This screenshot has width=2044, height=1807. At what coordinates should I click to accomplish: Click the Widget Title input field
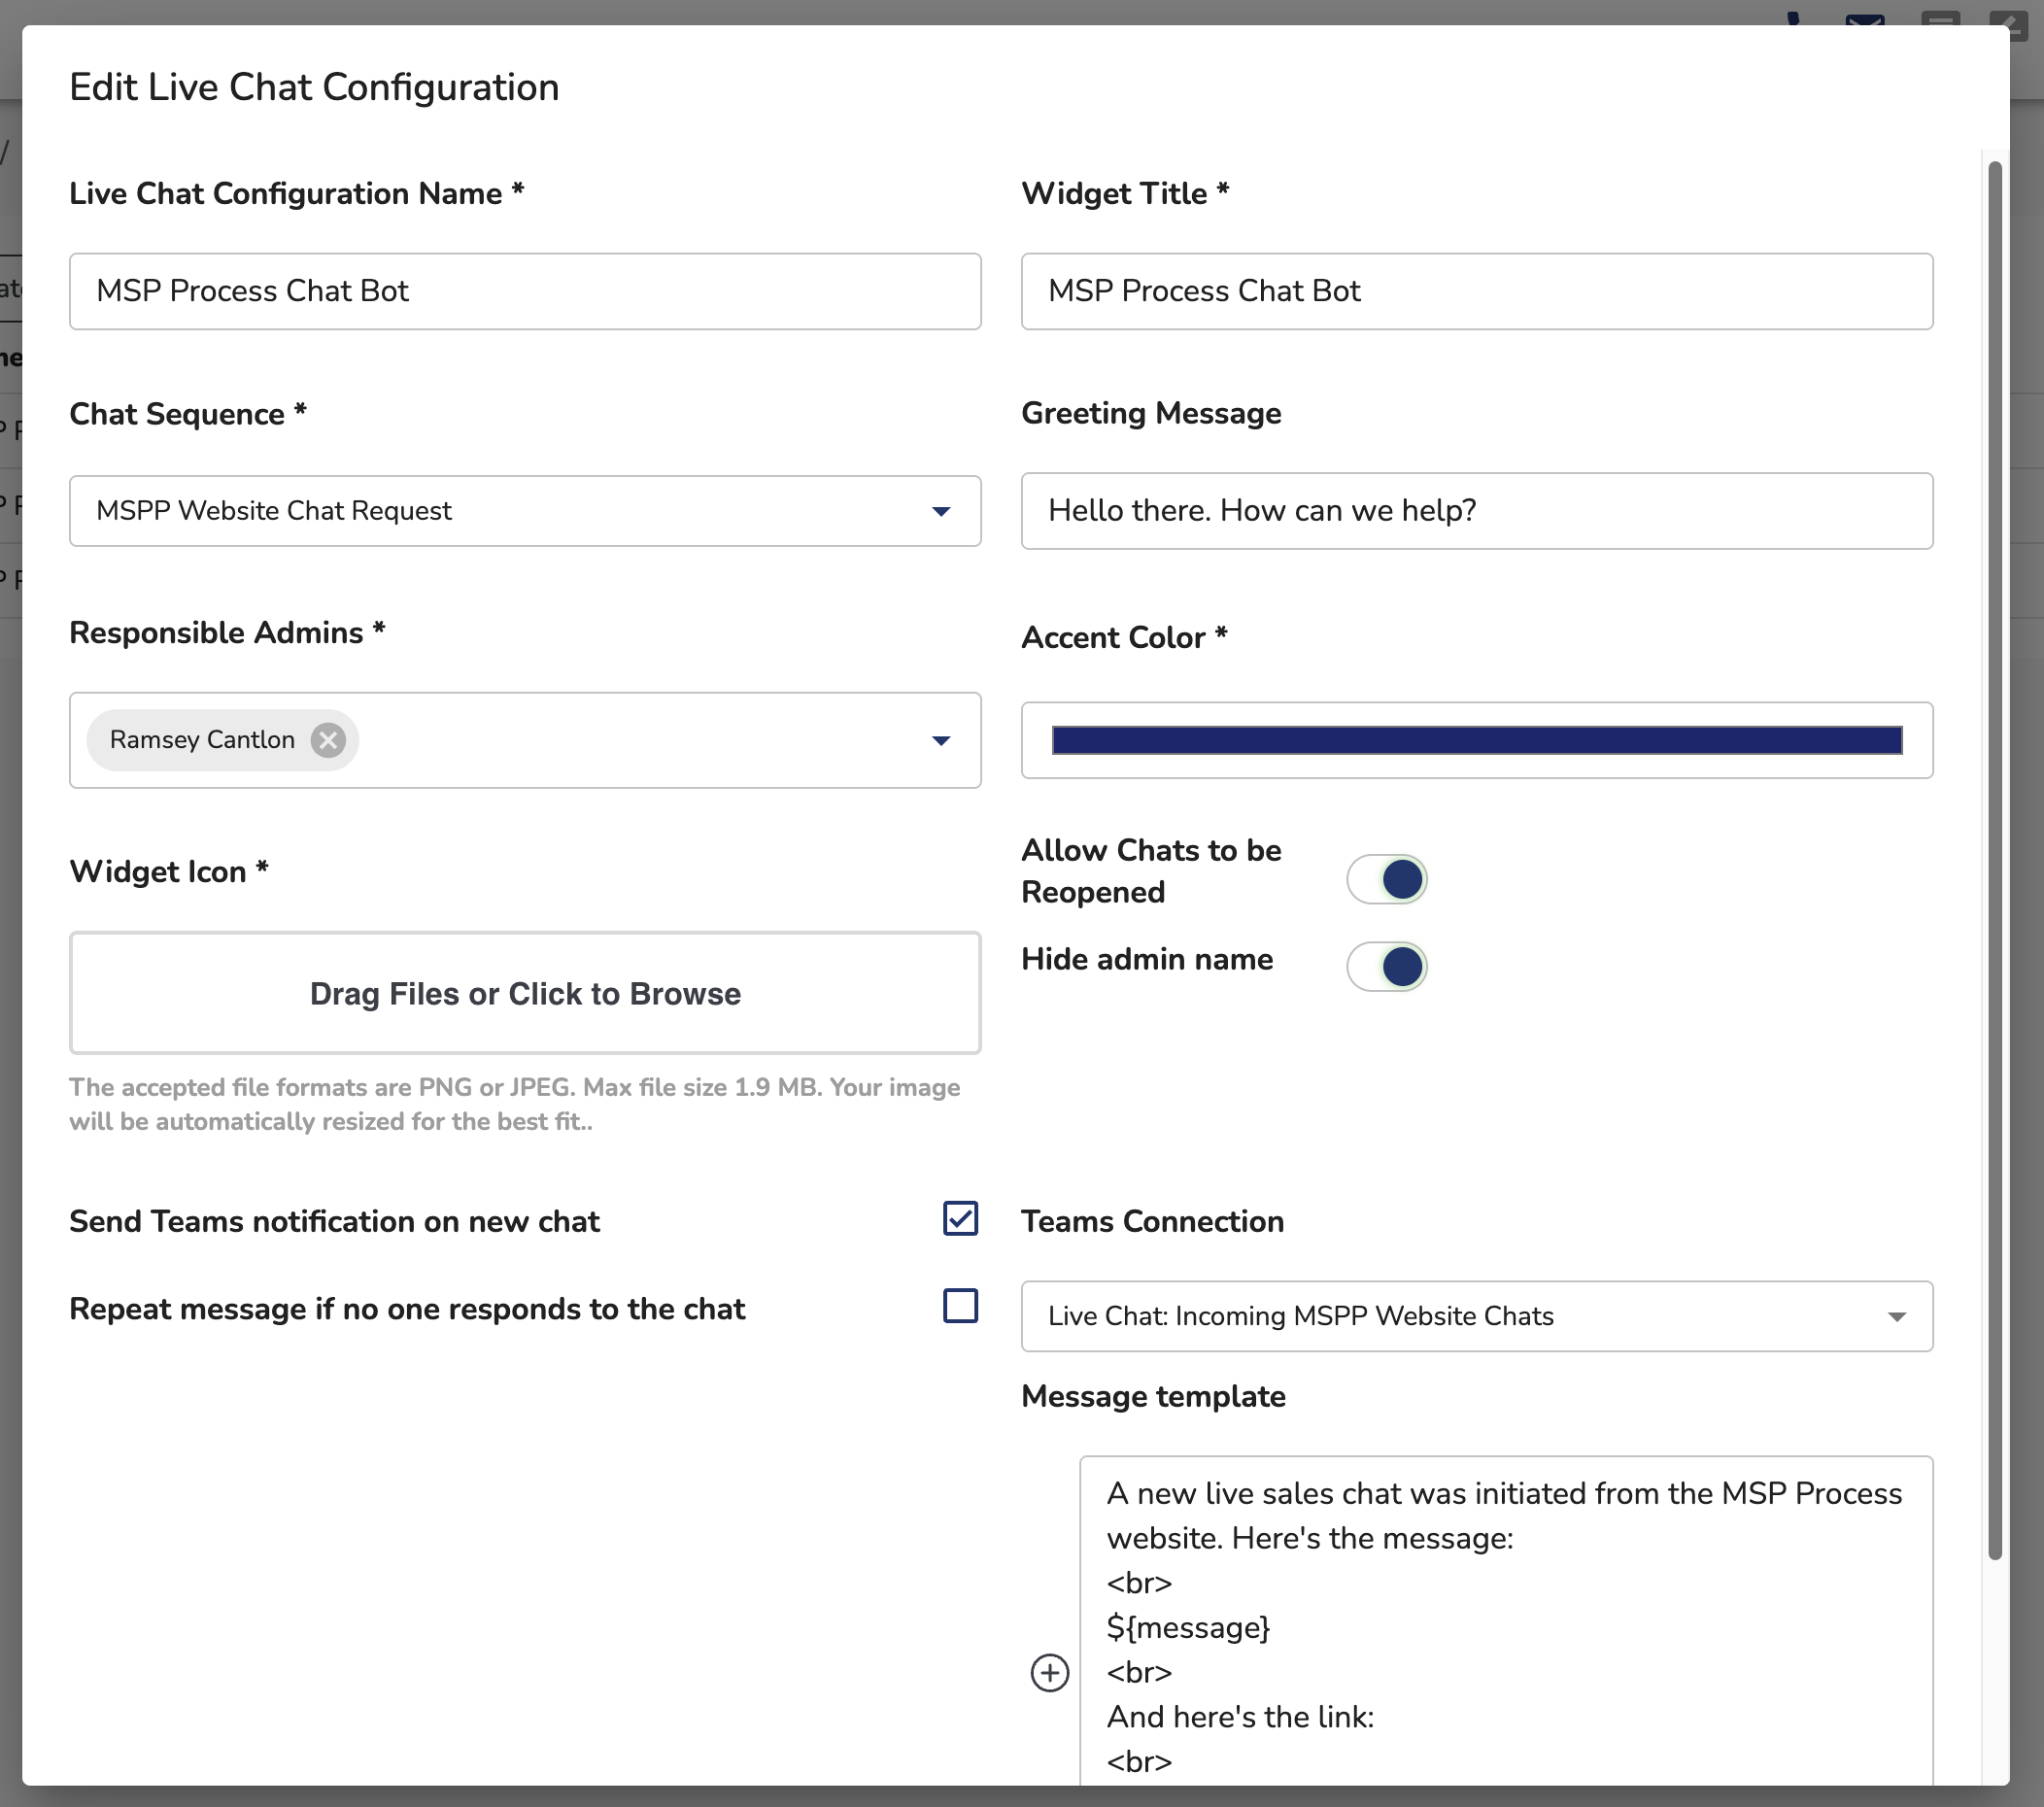click(1476, 291)
